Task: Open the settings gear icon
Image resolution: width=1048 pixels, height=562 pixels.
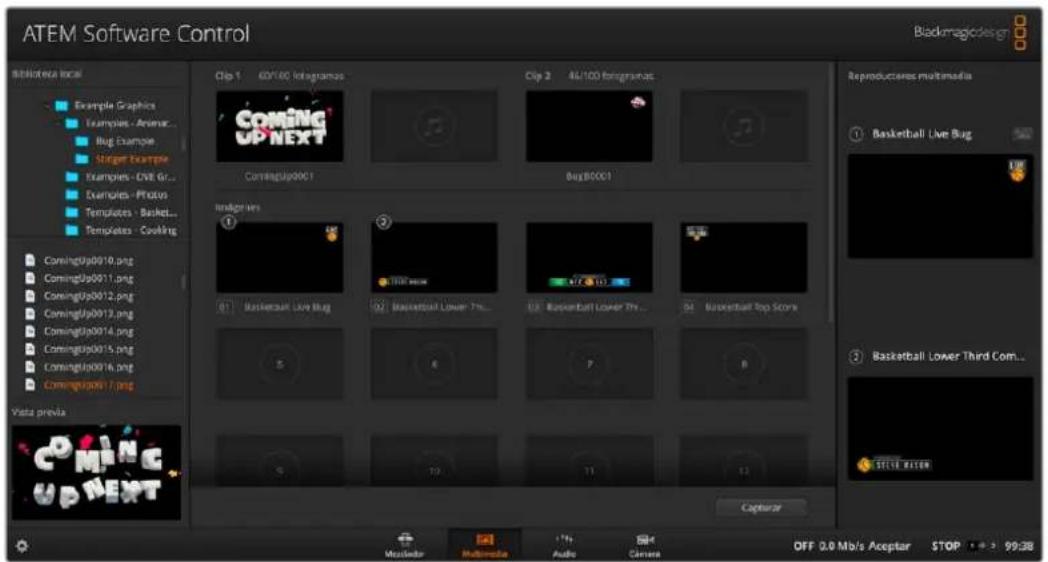Action: pos(21,546)
